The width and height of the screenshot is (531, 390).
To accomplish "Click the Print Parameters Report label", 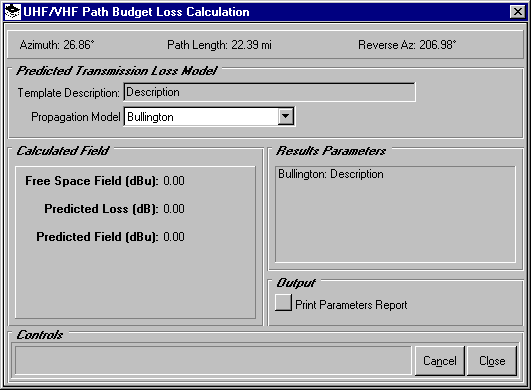I will 351,305.
